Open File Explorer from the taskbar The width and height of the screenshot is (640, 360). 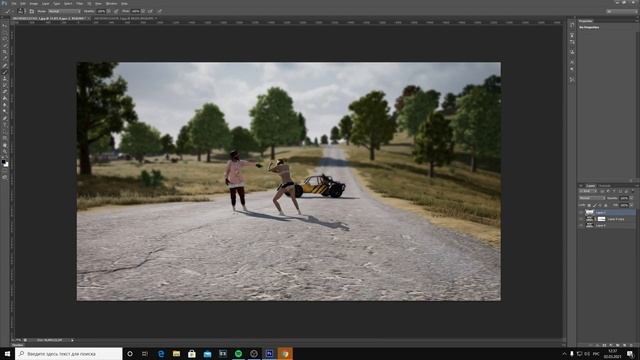[x=176, y=353]
